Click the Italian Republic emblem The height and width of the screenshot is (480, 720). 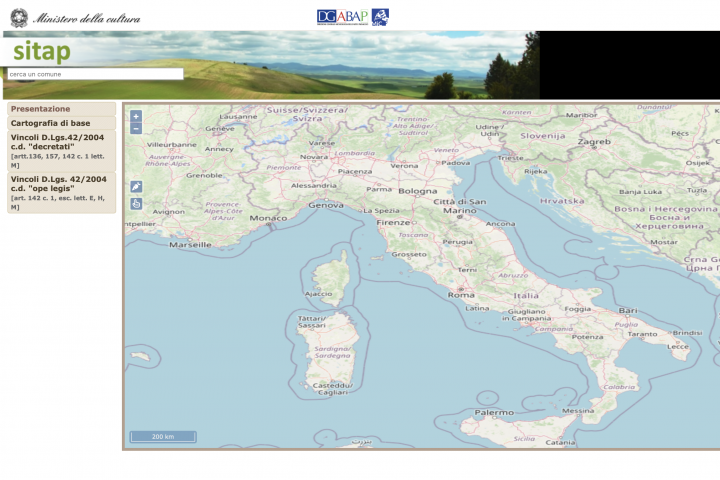[19, 17]
